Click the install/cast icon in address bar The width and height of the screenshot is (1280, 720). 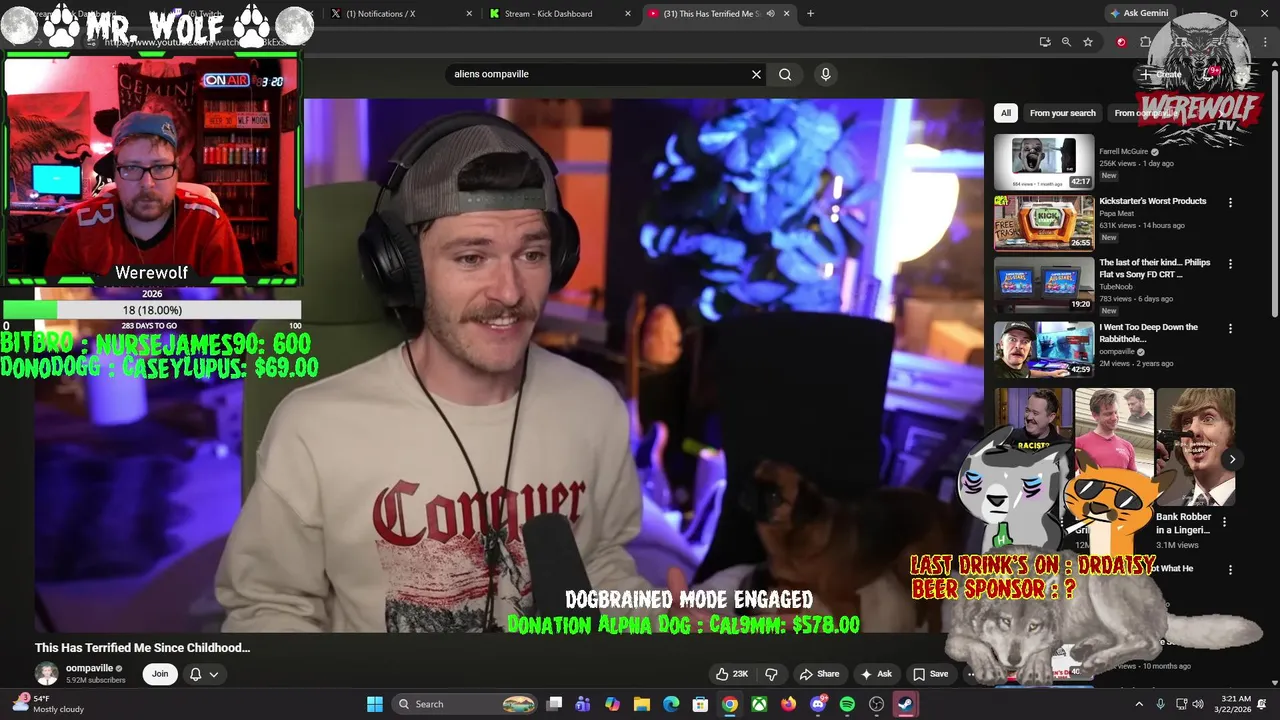(x=1045, y=42)
